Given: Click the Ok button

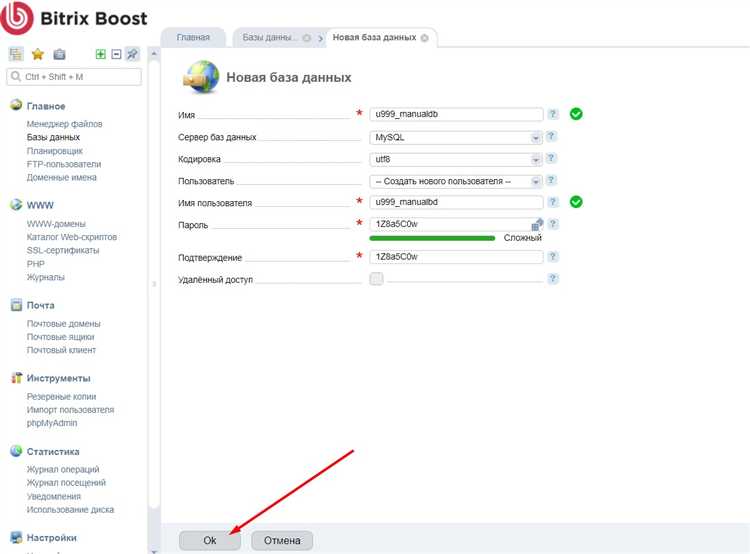Looking at the screenshot, I should (x=210, y=541).
